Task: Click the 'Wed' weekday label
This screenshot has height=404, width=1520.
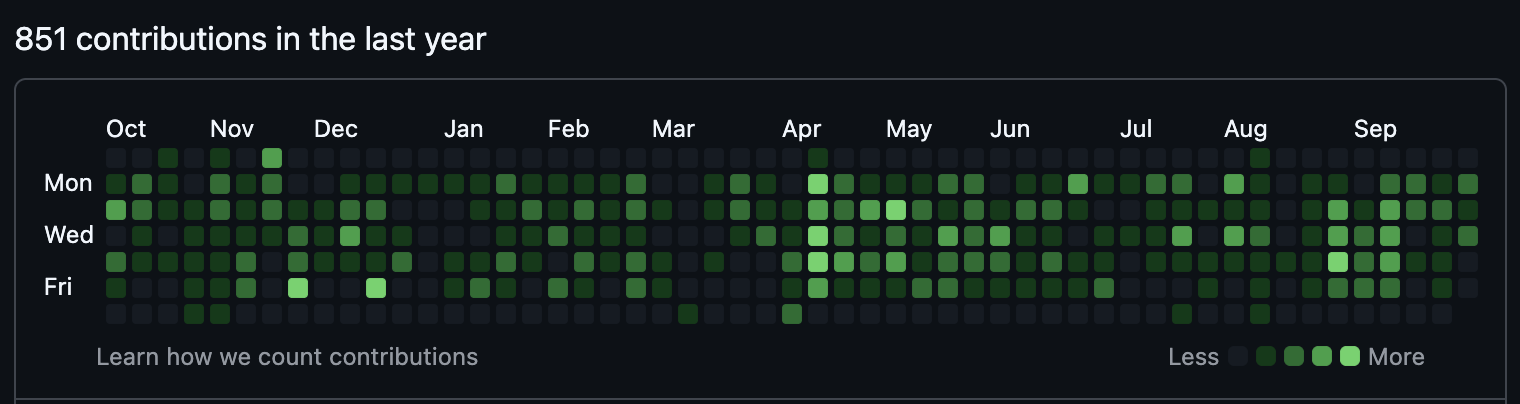Action: pos(68,235)
